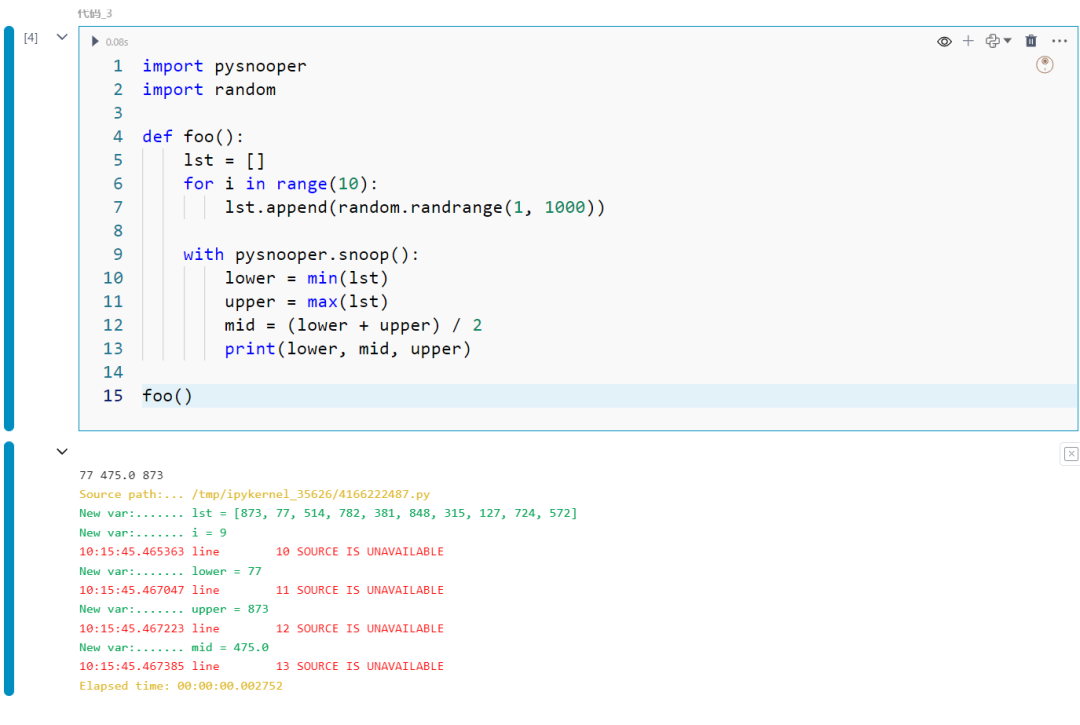
Task: Click the 'with pysnooper.snoop():' line
Action: tap(301, 255)
